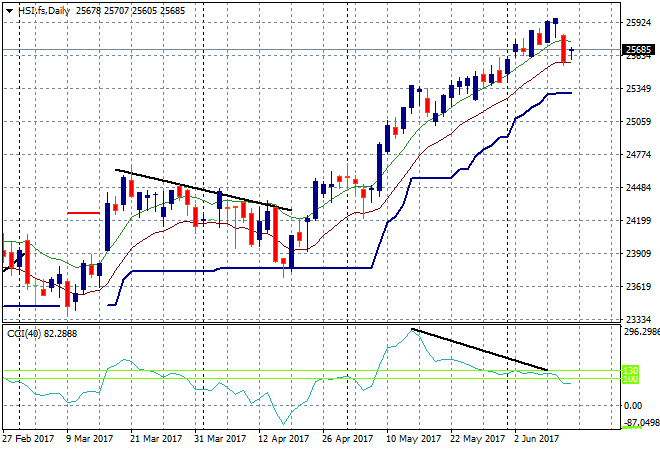
Task: Pick the 24484 price axis label
Action: click(x=639, y=188)
